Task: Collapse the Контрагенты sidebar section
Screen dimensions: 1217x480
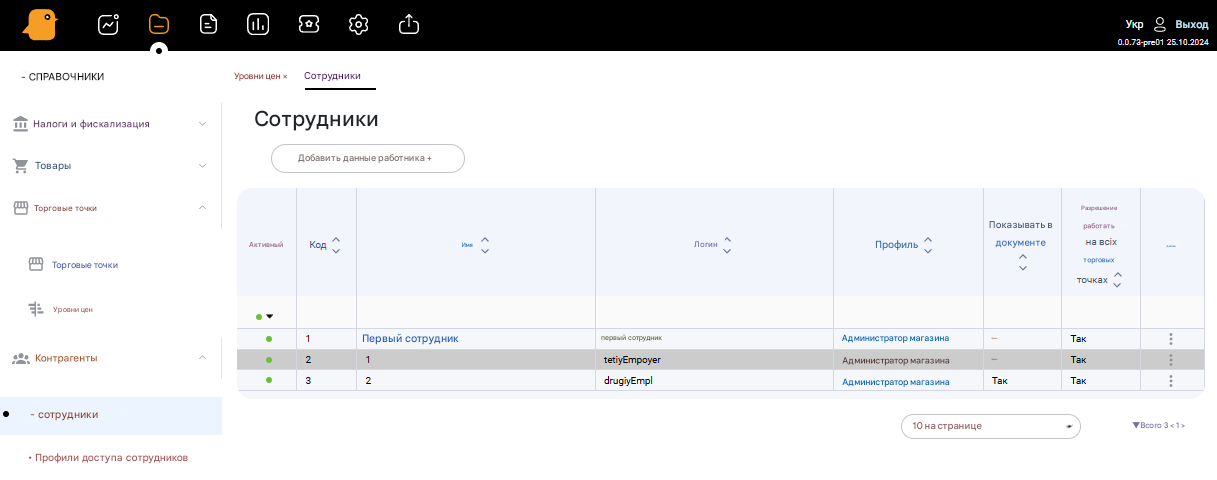Action: pos(202,357)
